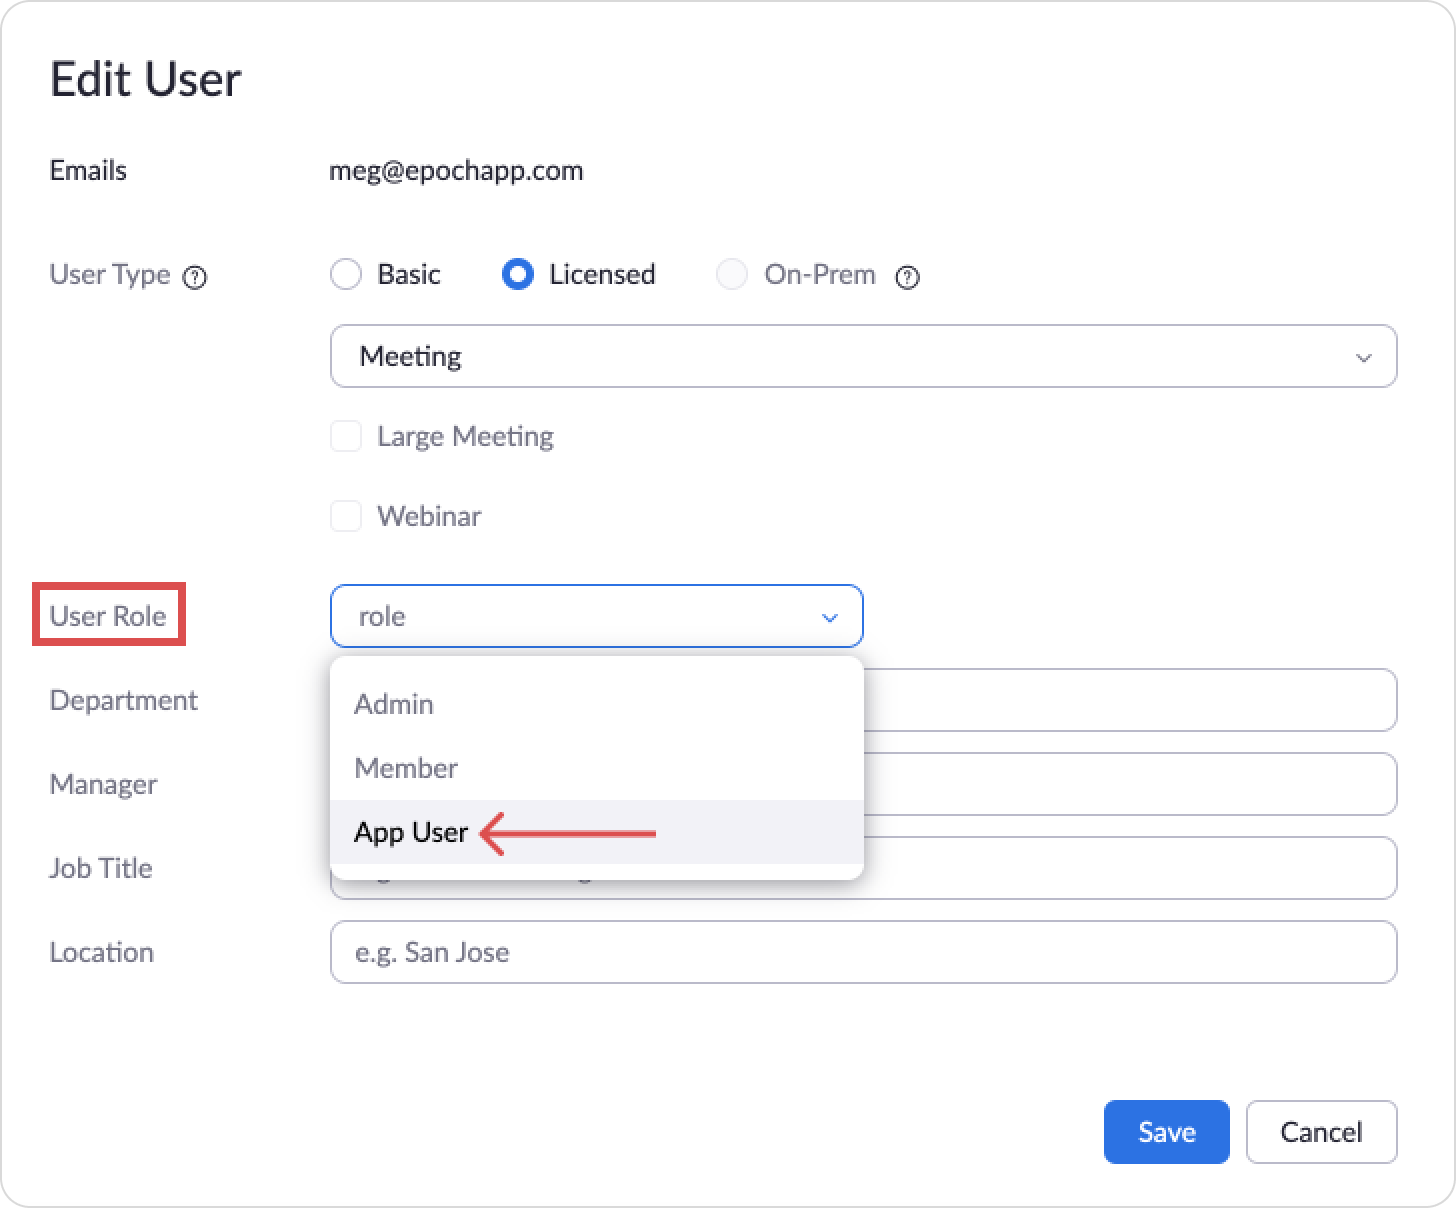Select the Member role entry
The width and height of the screenshot is (1456, 1208).
tap(405, 768)
